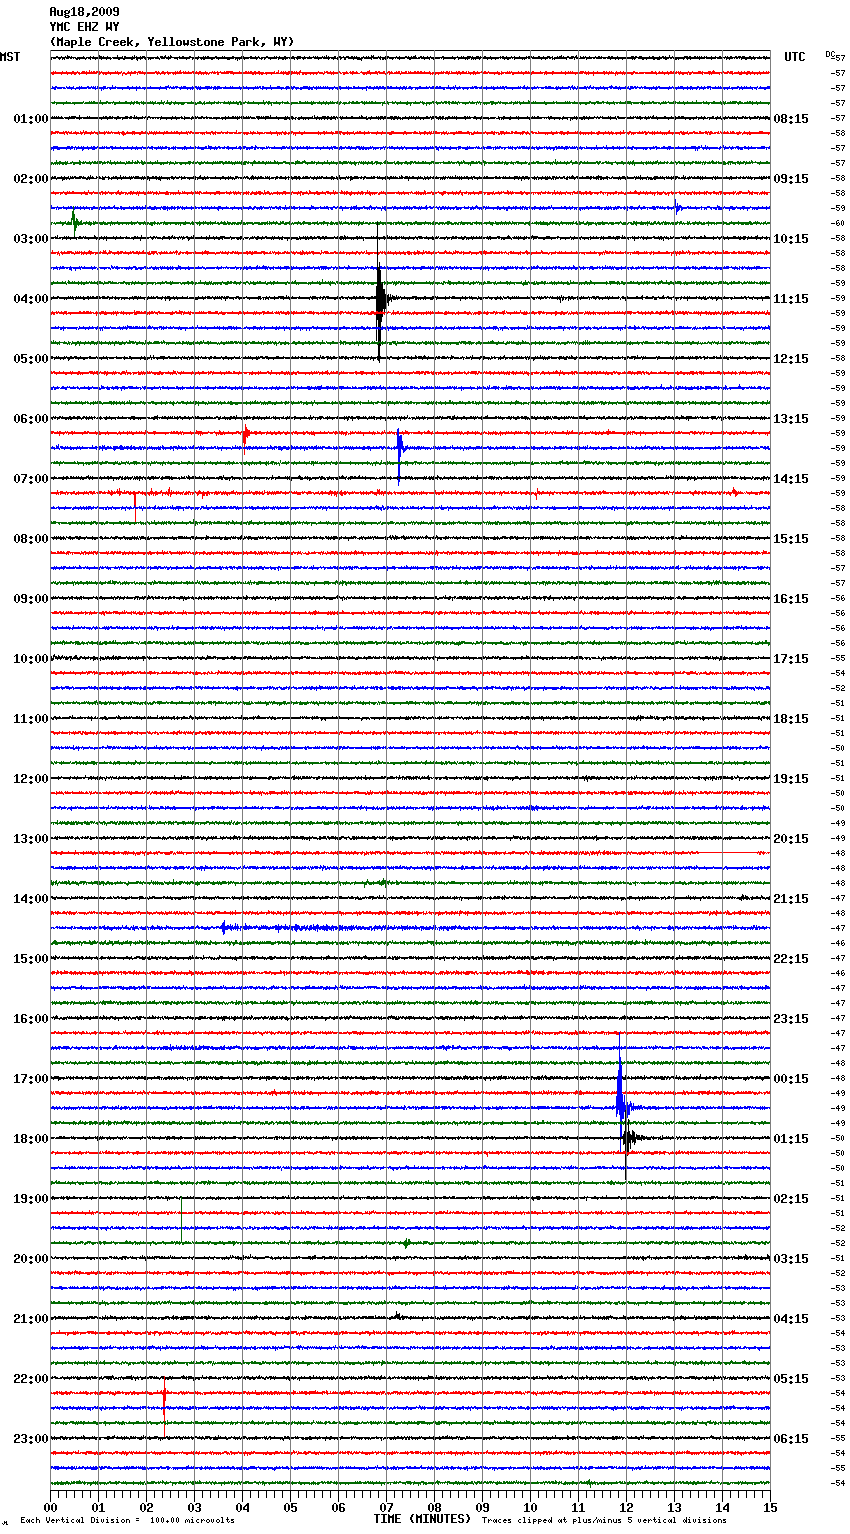Click the "TIME (MINUTES)" axis label
The image size is (850, 1534).
point(422,1519)
